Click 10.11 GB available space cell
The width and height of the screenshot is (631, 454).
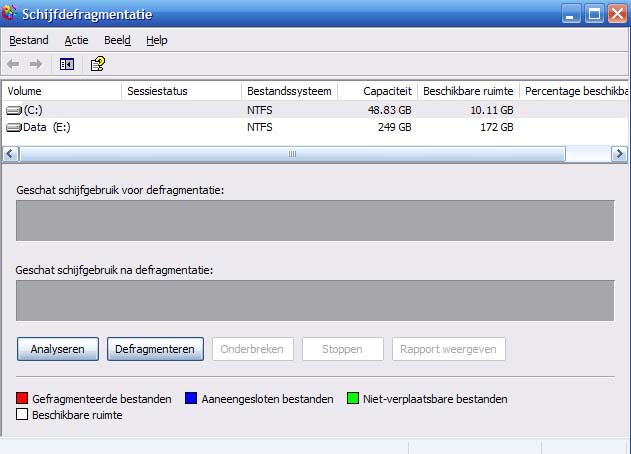[x=492, y=110]
